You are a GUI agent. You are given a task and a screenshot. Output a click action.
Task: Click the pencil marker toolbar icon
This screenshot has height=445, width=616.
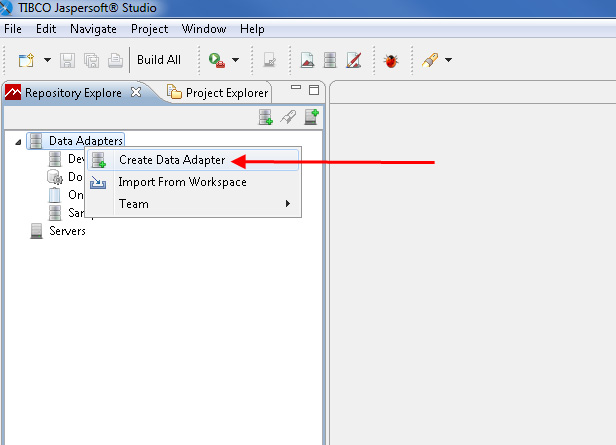point(429,60)
